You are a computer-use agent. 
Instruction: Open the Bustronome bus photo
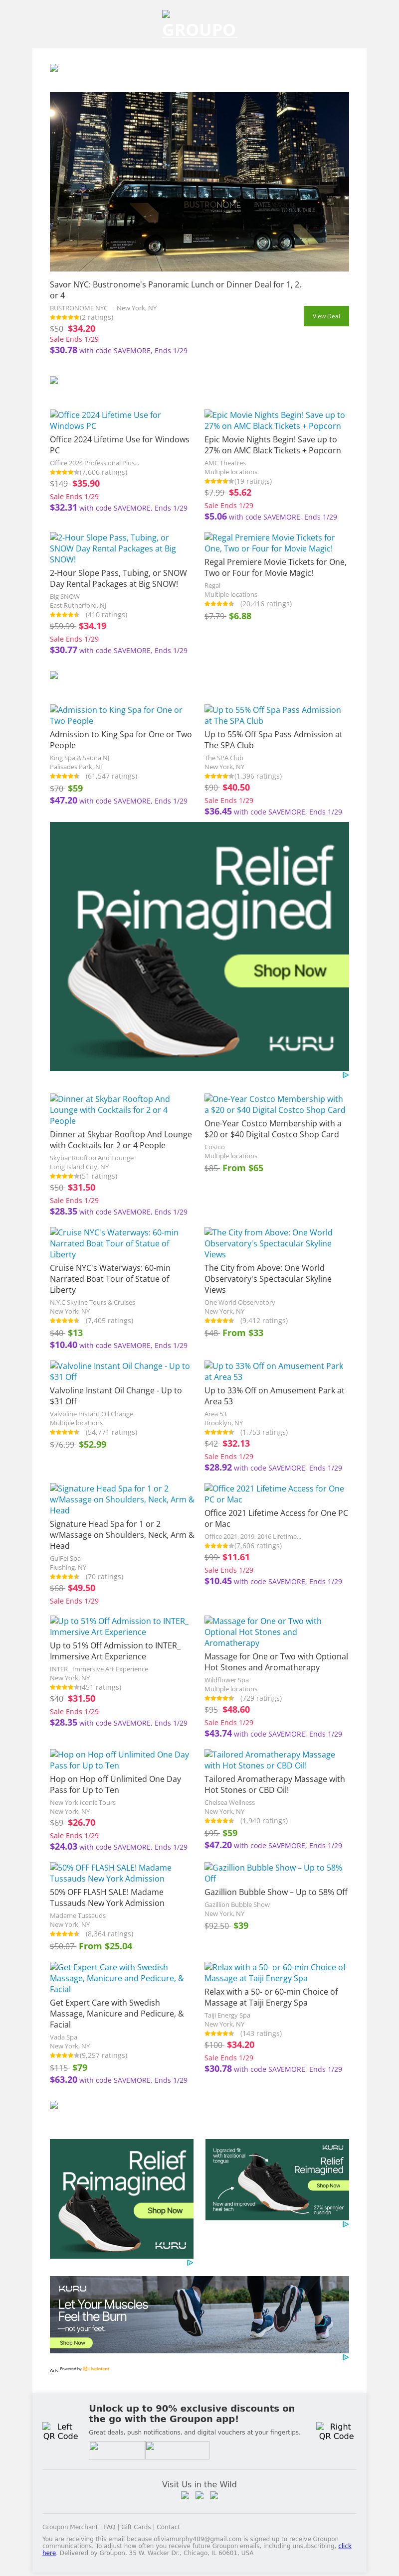pos(199,181)
